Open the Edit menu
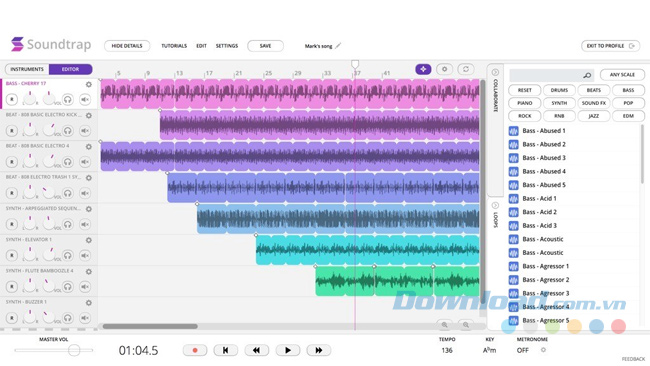This screenshot has height=366, width=650. coord(201,46)
